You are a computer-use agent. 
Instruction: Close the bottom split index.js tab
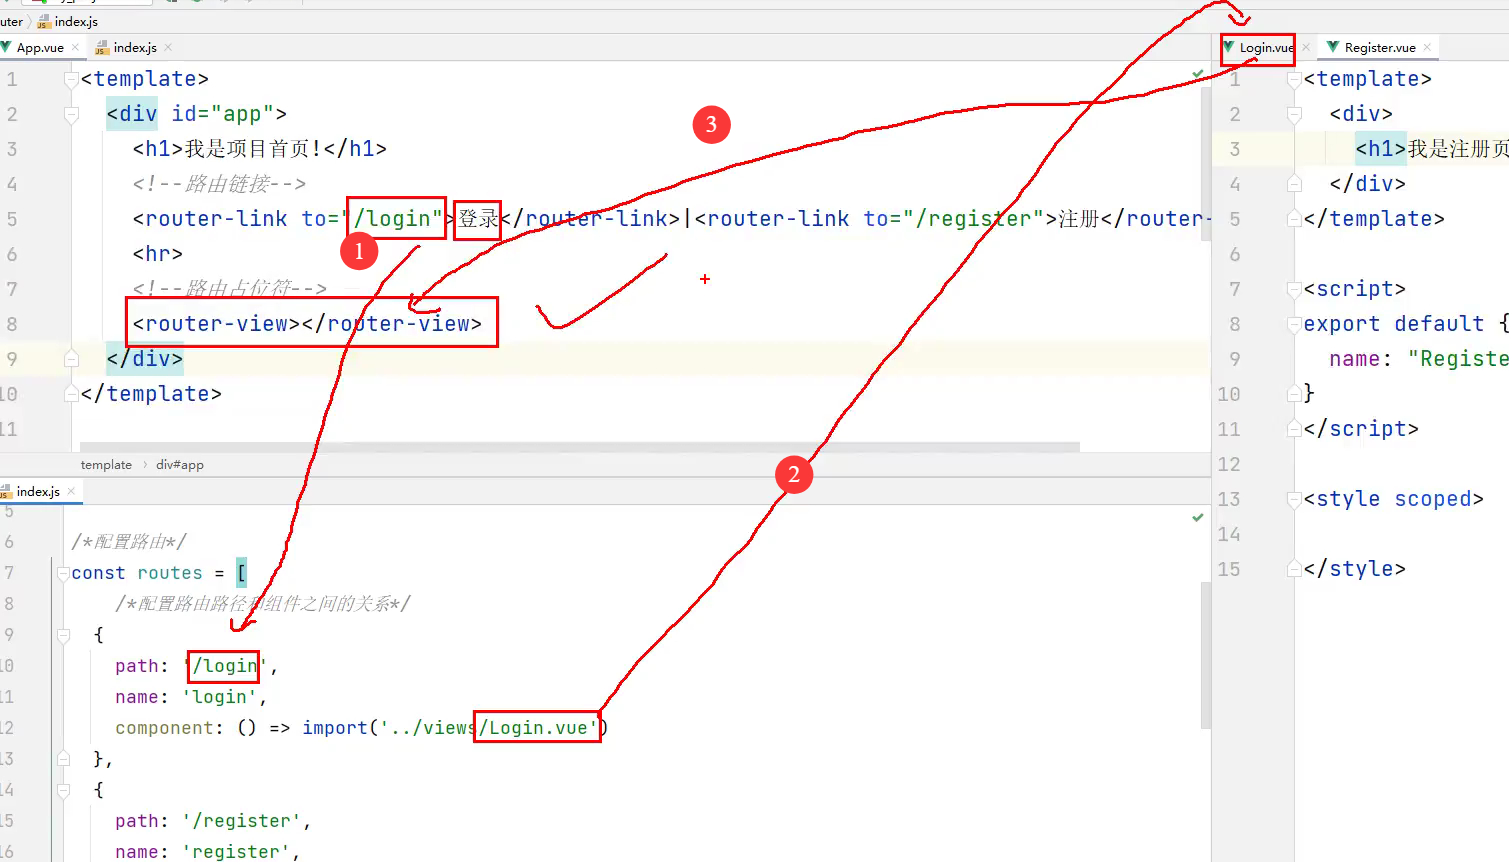click(71, 491)
